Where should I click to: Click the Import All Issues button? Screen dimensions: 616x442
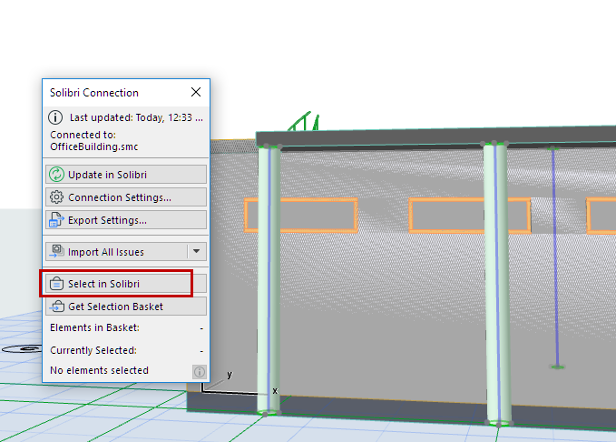click(x=115, y=251)
